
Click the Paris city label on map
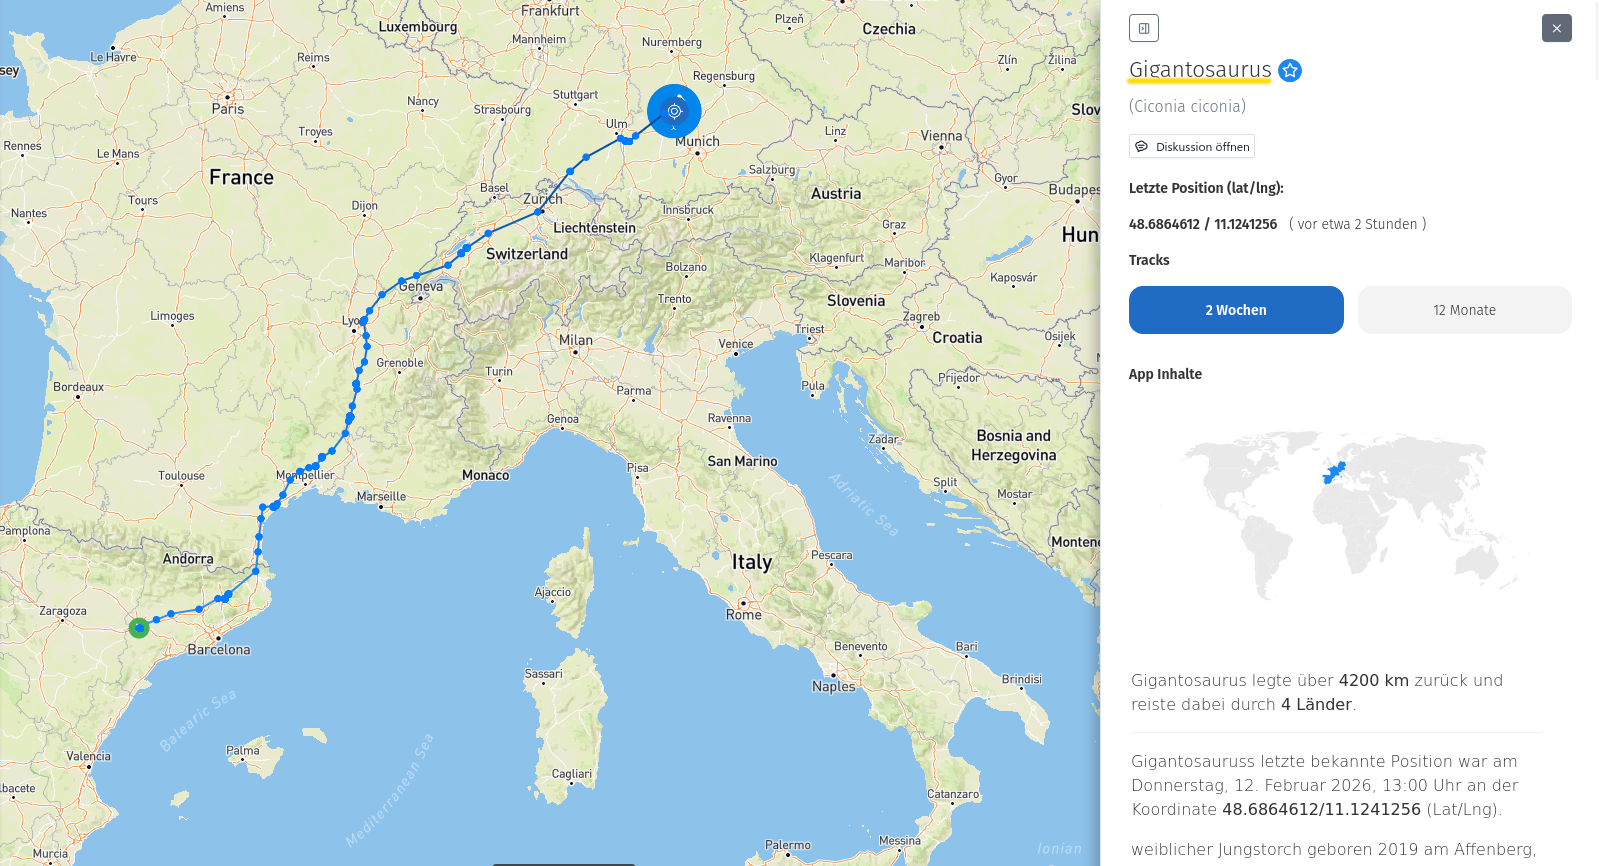click(228, 109)
